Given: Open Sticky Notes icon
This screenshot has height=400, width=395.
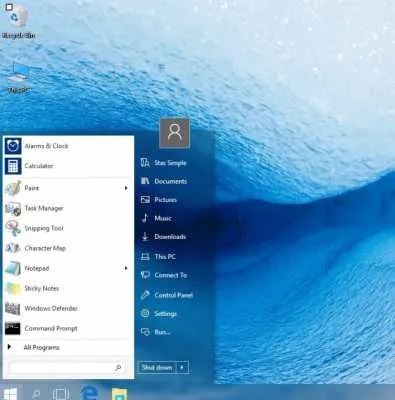Looking at the screenshot, I should [13, 288].
